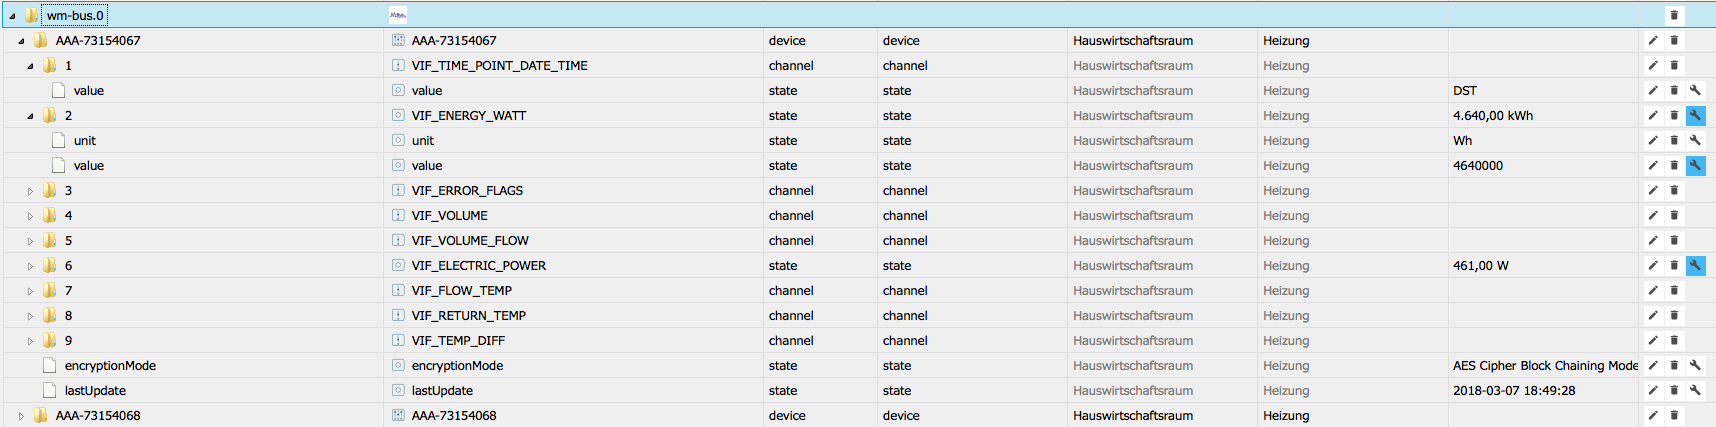Expand folder 7 for VIF_FLOW_TEMP
This screenshot has height=427, width=1716.
(30, 291)
